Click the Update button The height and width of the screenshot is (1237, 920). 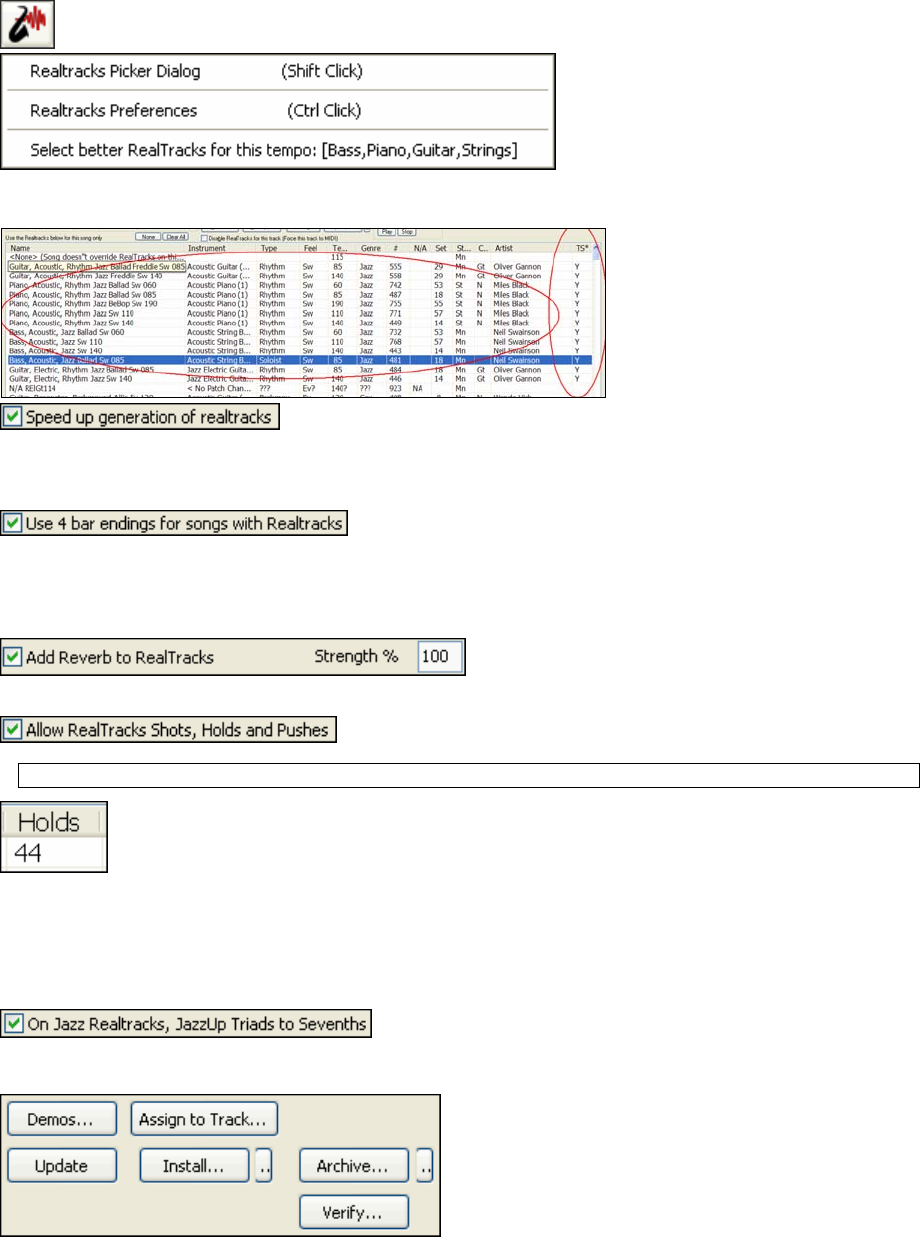point(62,1166)
